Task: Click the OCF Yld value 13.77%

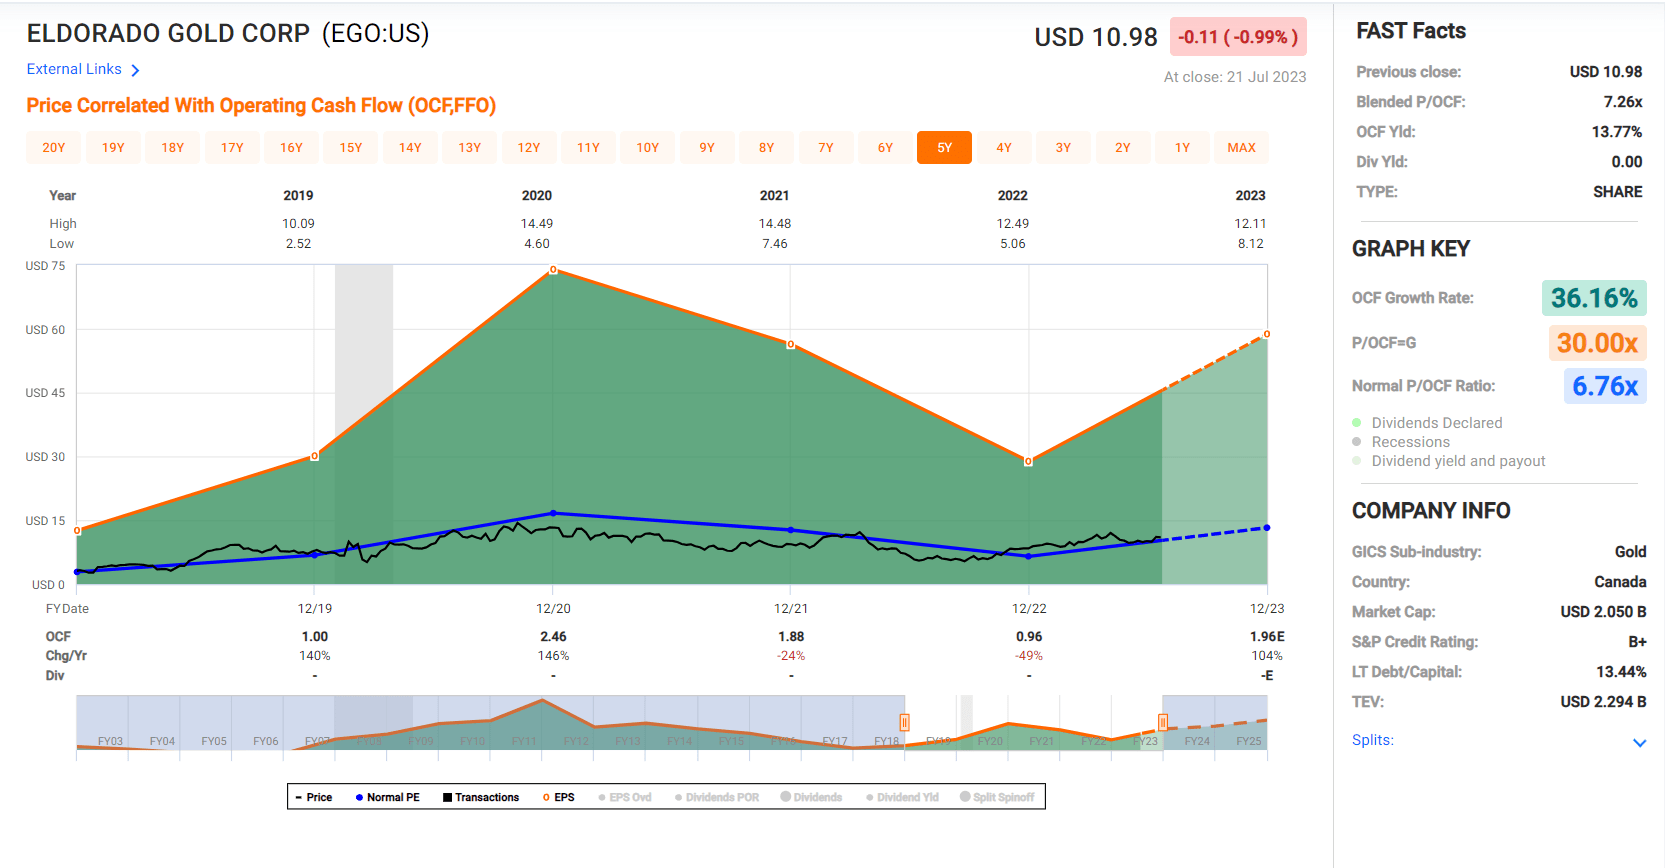Action: click(x=1617, y=132)
